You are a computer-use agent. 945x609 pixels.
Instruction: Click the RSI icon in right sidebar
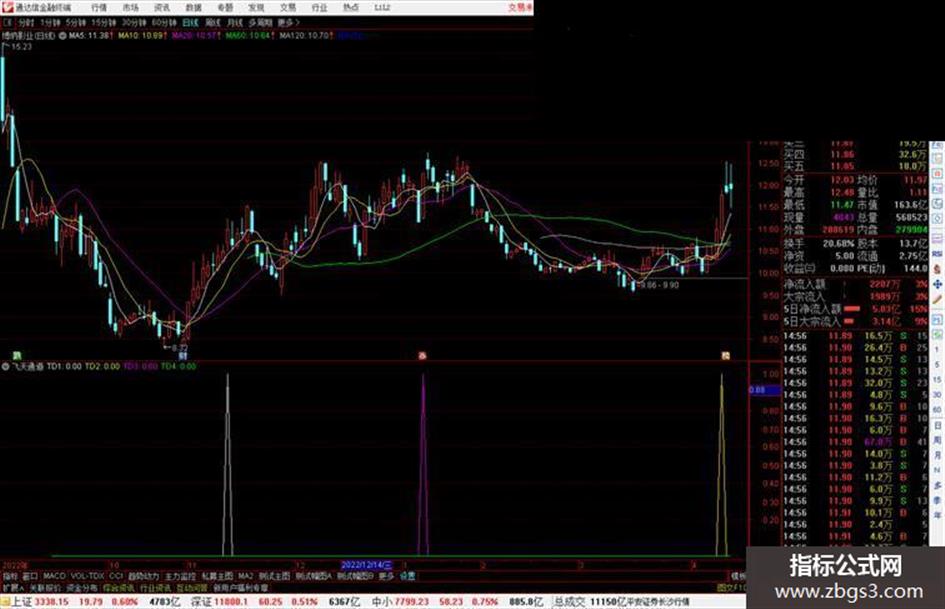(938, 254)
